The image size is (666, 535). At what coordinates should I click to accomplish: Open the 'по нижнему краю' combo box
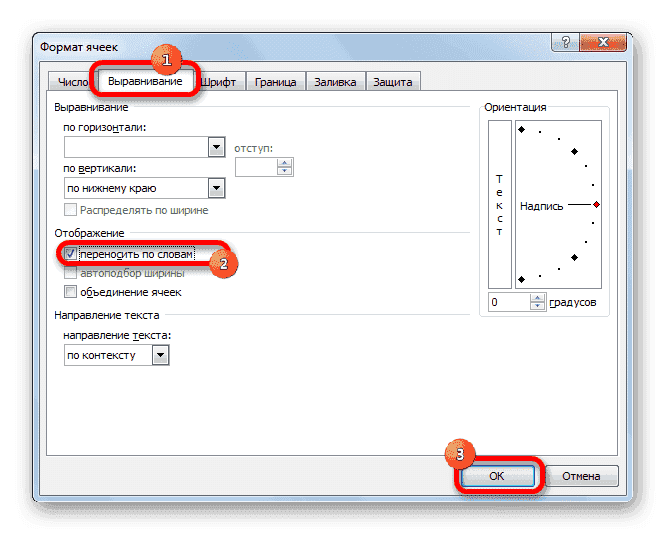pos(144,188)
